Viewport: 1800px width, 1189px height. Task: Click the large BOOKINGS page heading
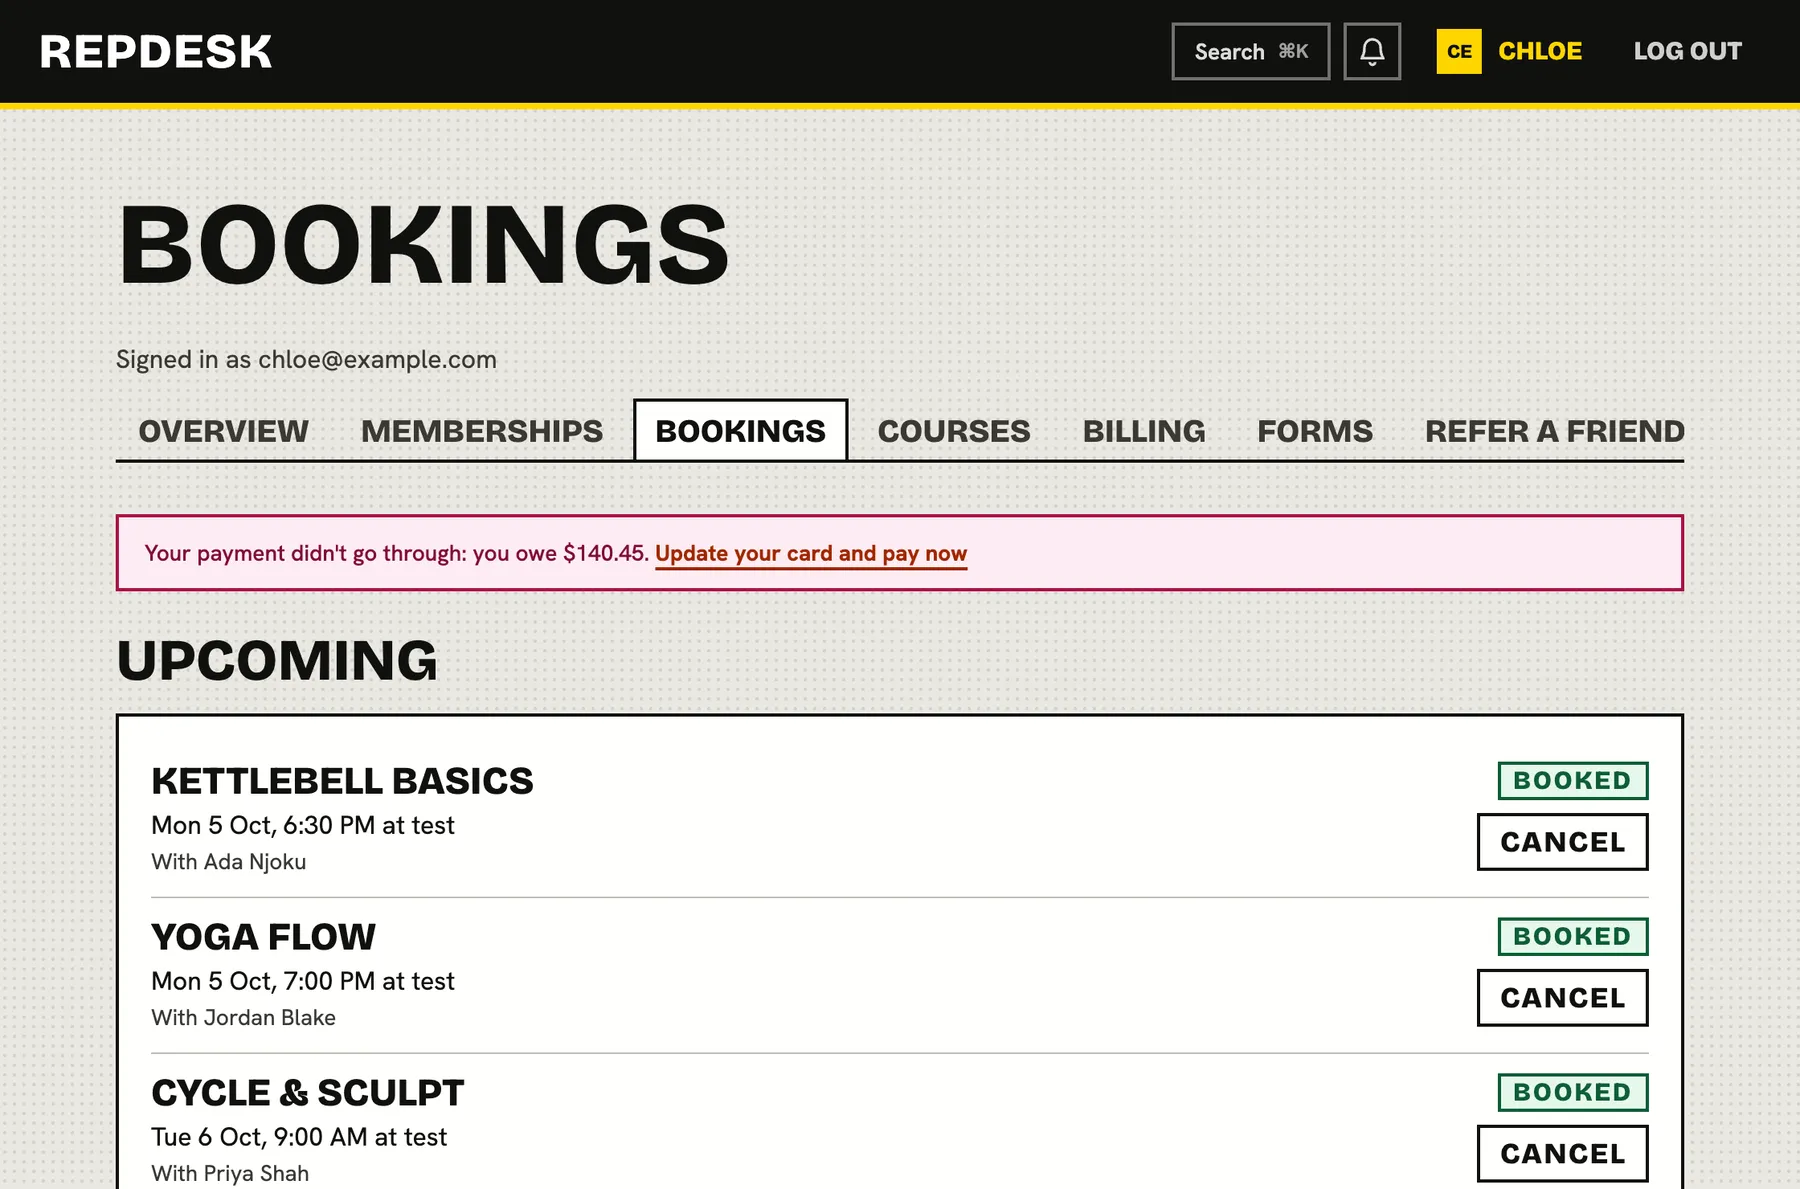coord(423,246)
